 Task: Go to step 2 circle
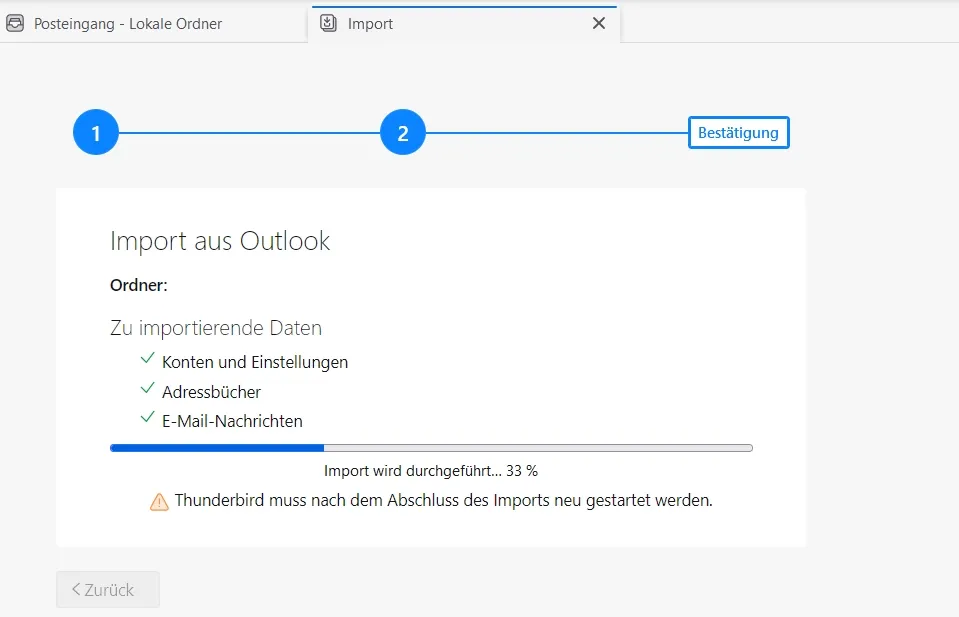[x=403, y=132]
